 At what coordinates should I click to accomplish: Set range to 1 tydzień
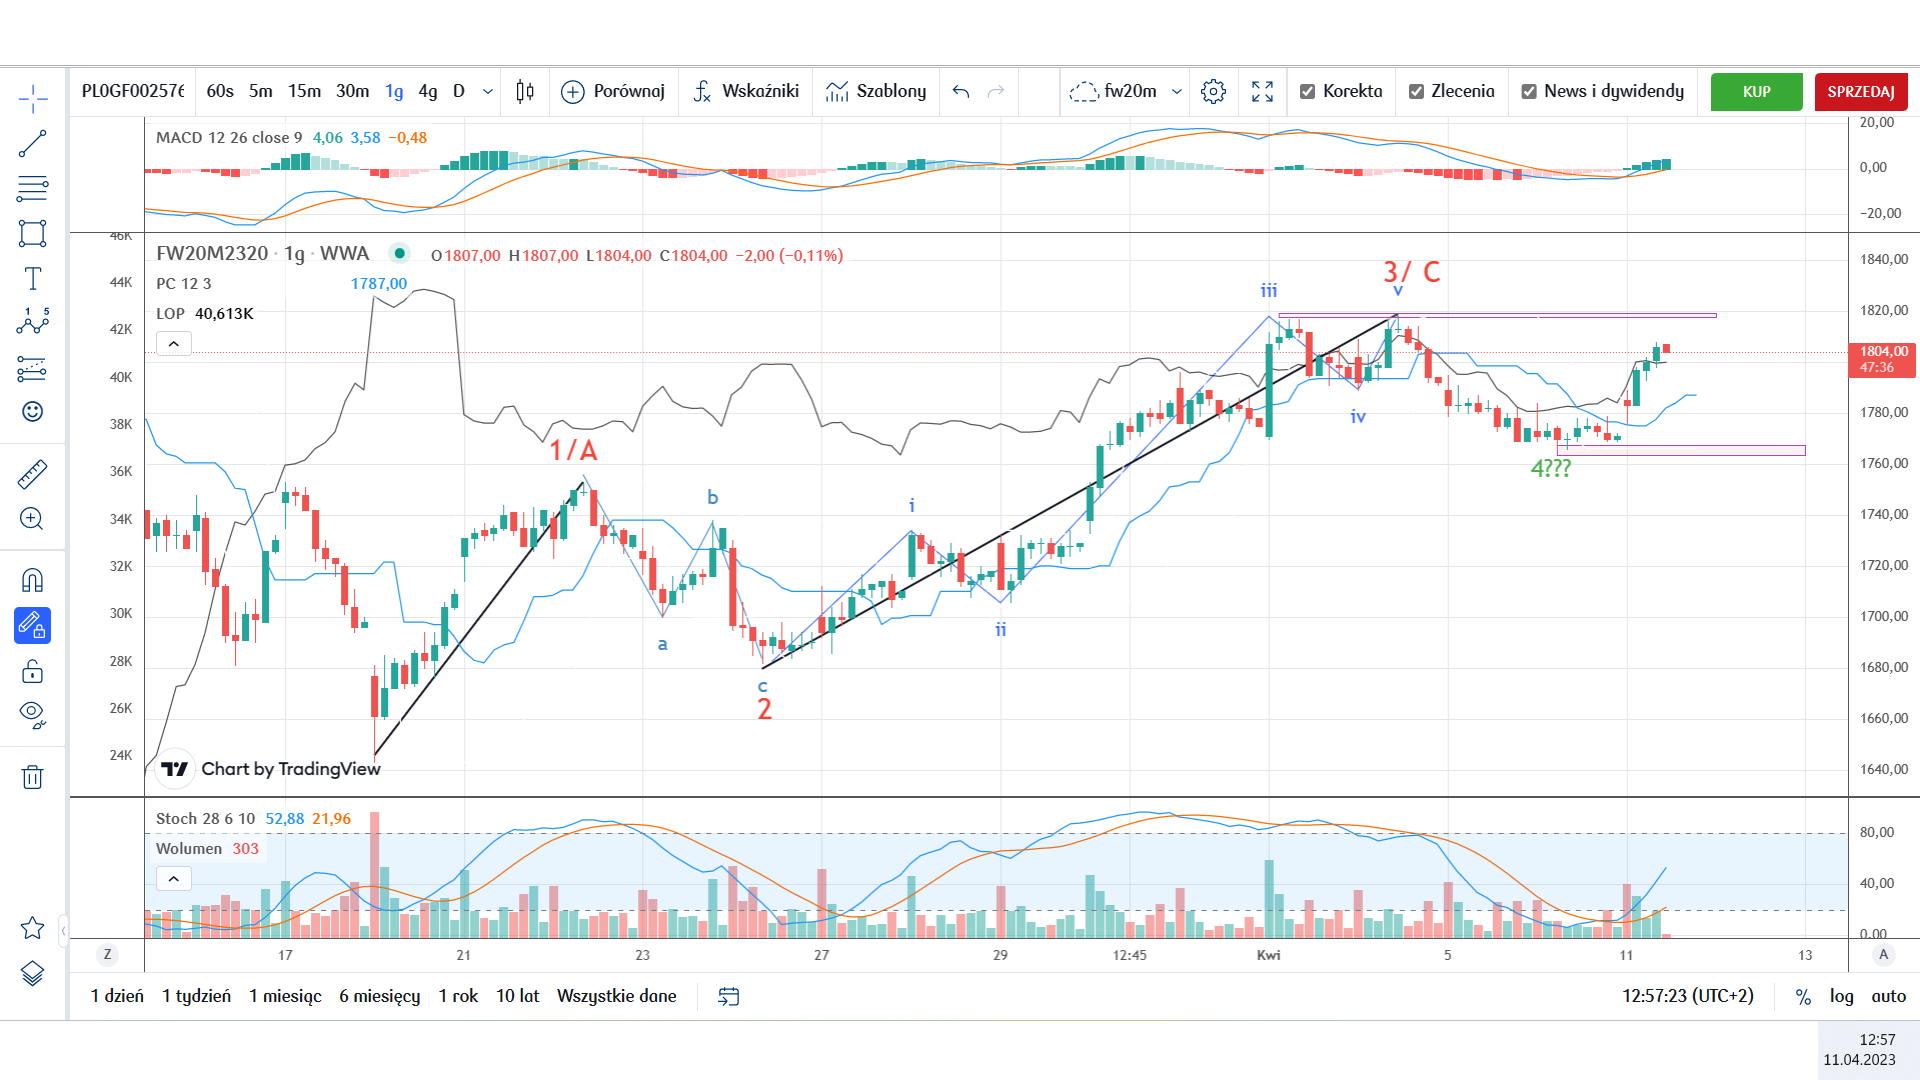click(x=197, y=996)
